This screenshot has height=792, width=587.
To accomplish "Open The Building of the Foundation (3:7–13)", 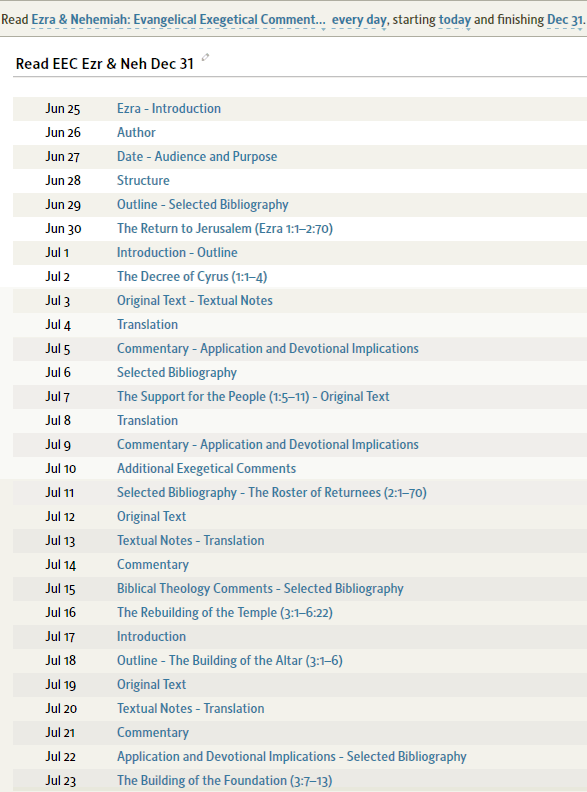I will tap(225, 780).
